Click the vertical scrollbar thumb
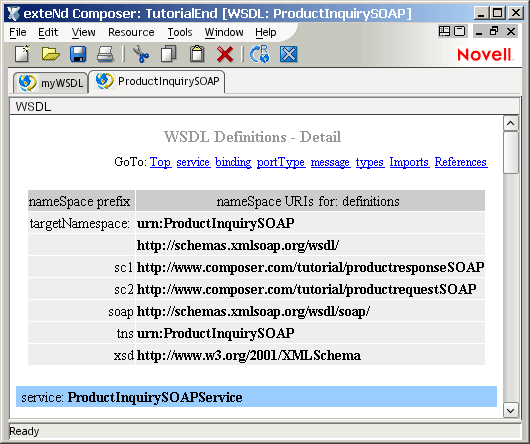530x444 pixels. pos(510,153)
